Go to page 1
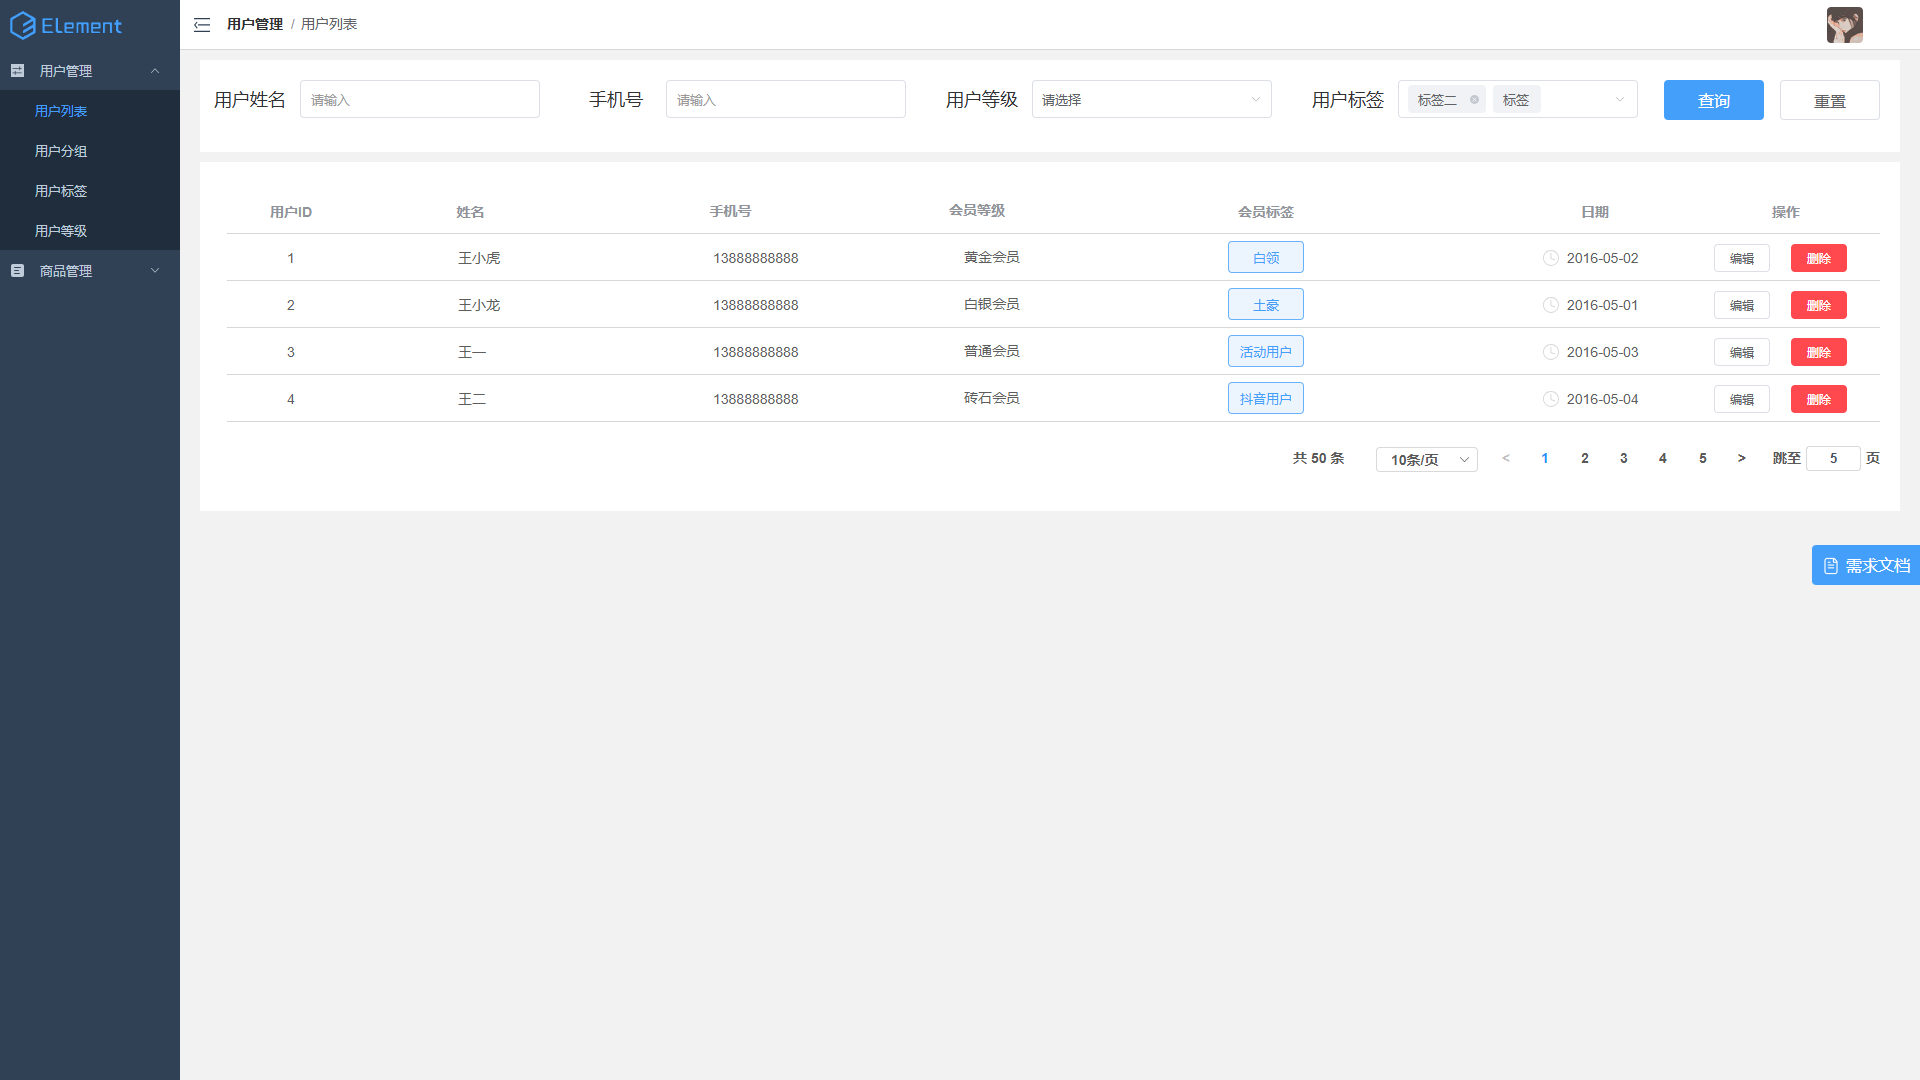Screen dimensions: 1920x1080 click(1545, 459)
